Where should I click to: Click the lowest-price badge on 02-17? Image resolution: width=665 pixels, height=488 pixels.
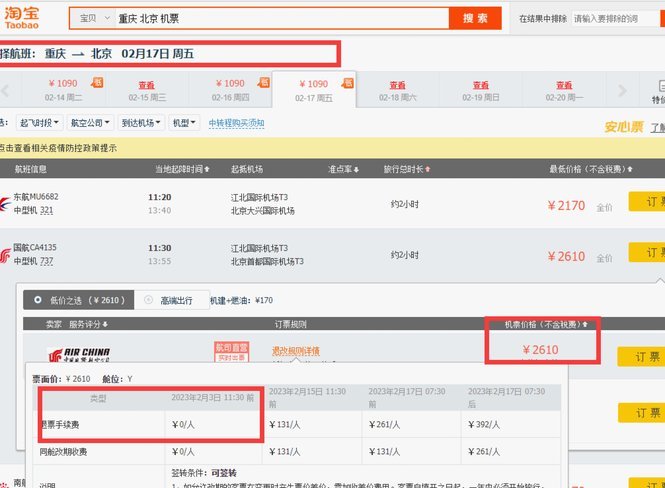[348, 83]
